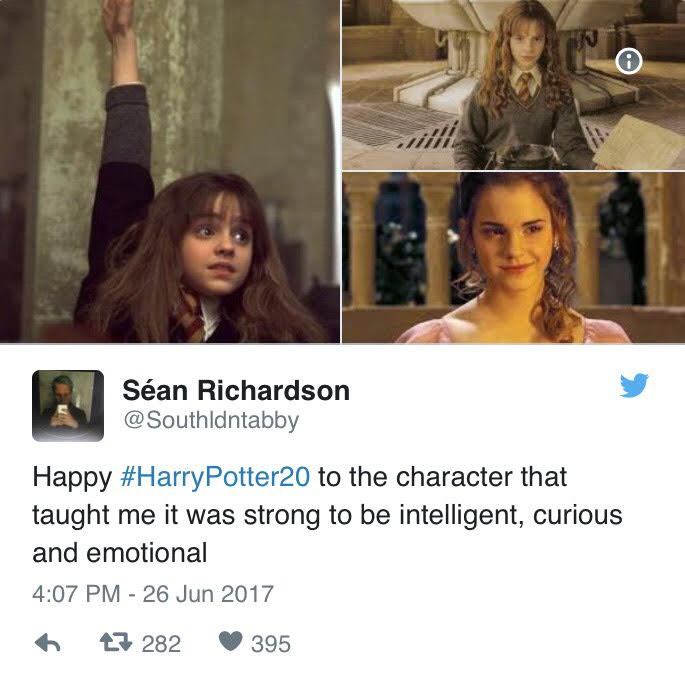Click the paper sheet in top-right photo
685x678 pixels.
pos(640,142)
